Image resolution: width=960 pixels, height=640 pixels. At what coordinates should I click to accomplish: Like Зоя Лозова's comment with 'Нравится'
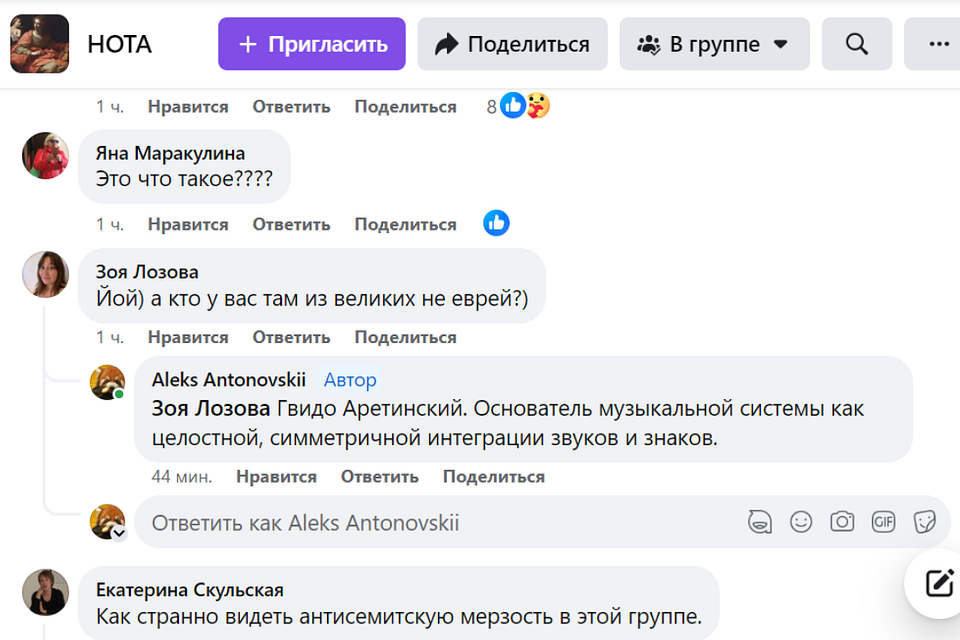click(188, 337)
